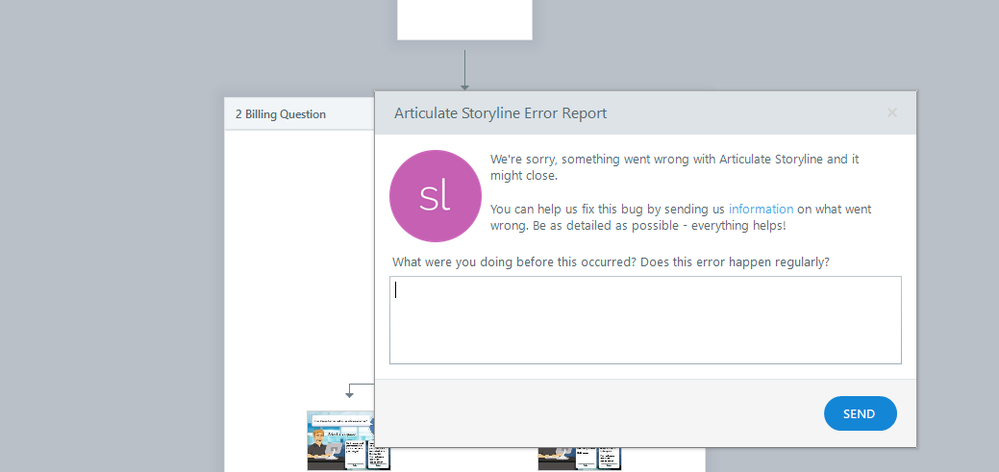Send the error report
The width and height of the screenshot is (999, 472).
[860, 413]
